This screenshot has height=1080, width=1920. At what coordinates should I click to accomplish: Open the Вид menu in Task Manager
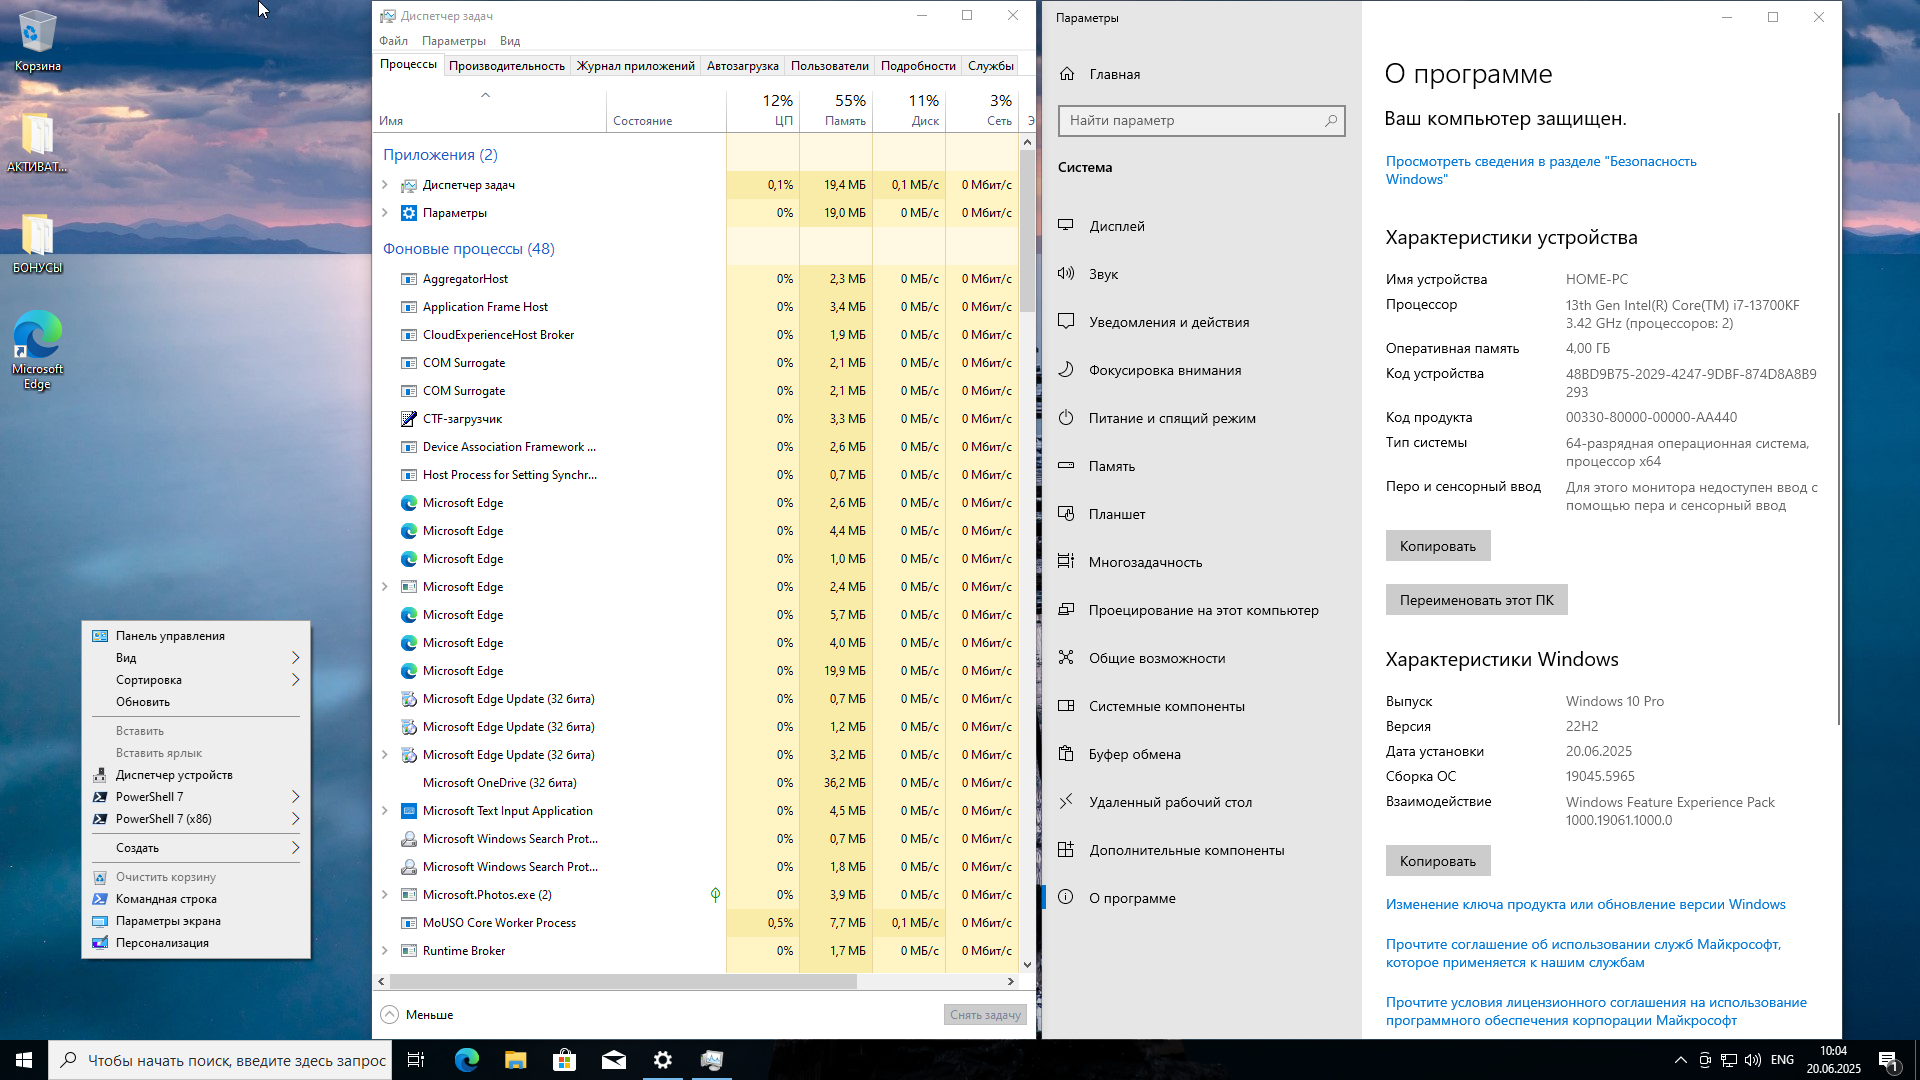[510, 41]
